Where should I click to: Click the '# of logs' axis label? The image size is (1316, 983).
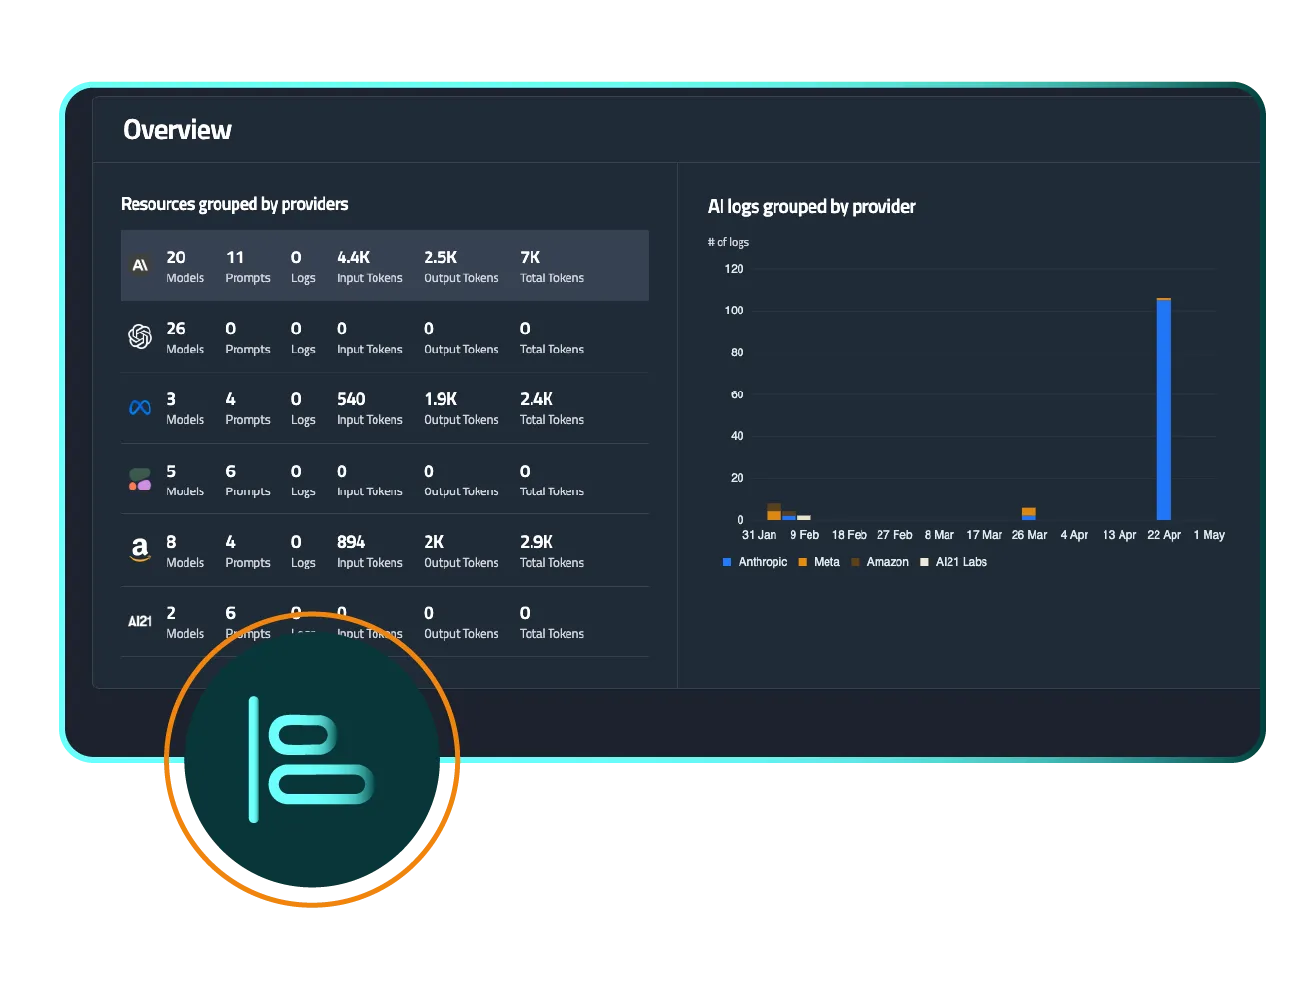point(728,242)
